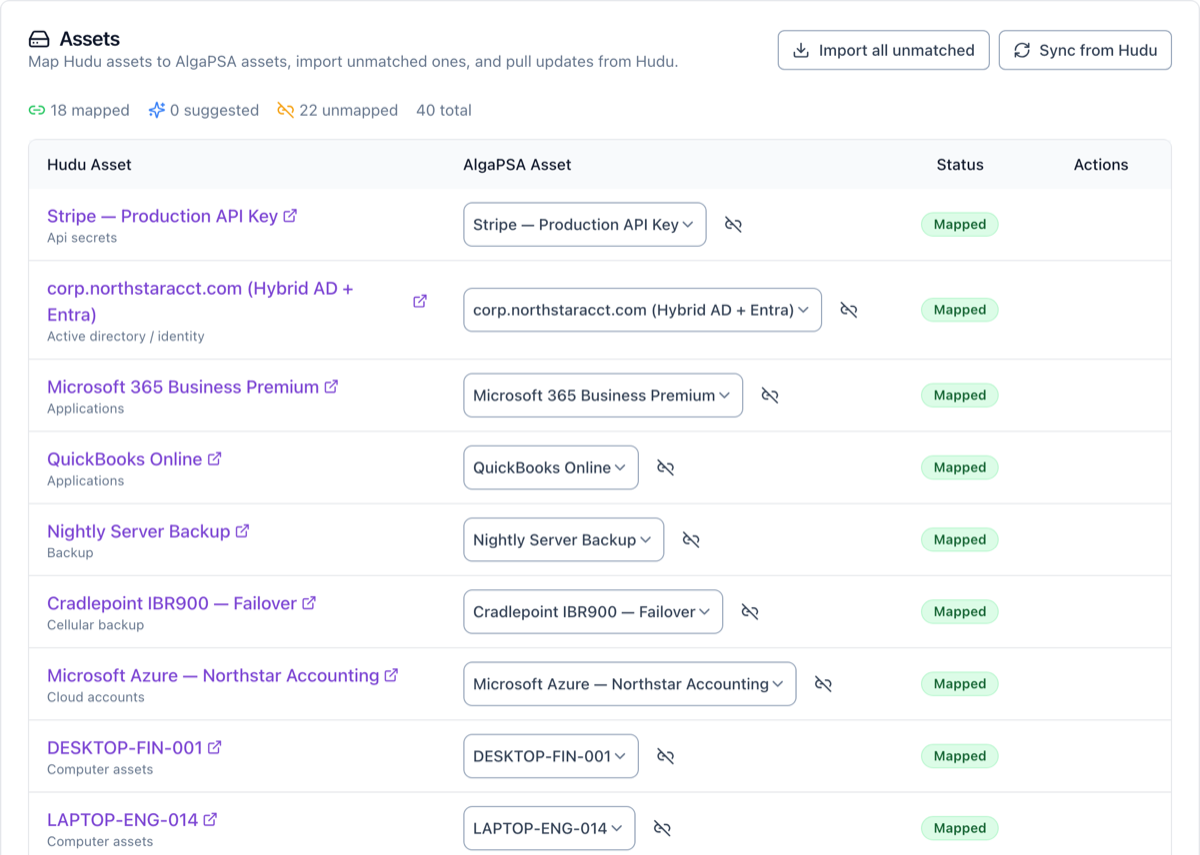Click the Hudu Asset column header

click(89, 165)
